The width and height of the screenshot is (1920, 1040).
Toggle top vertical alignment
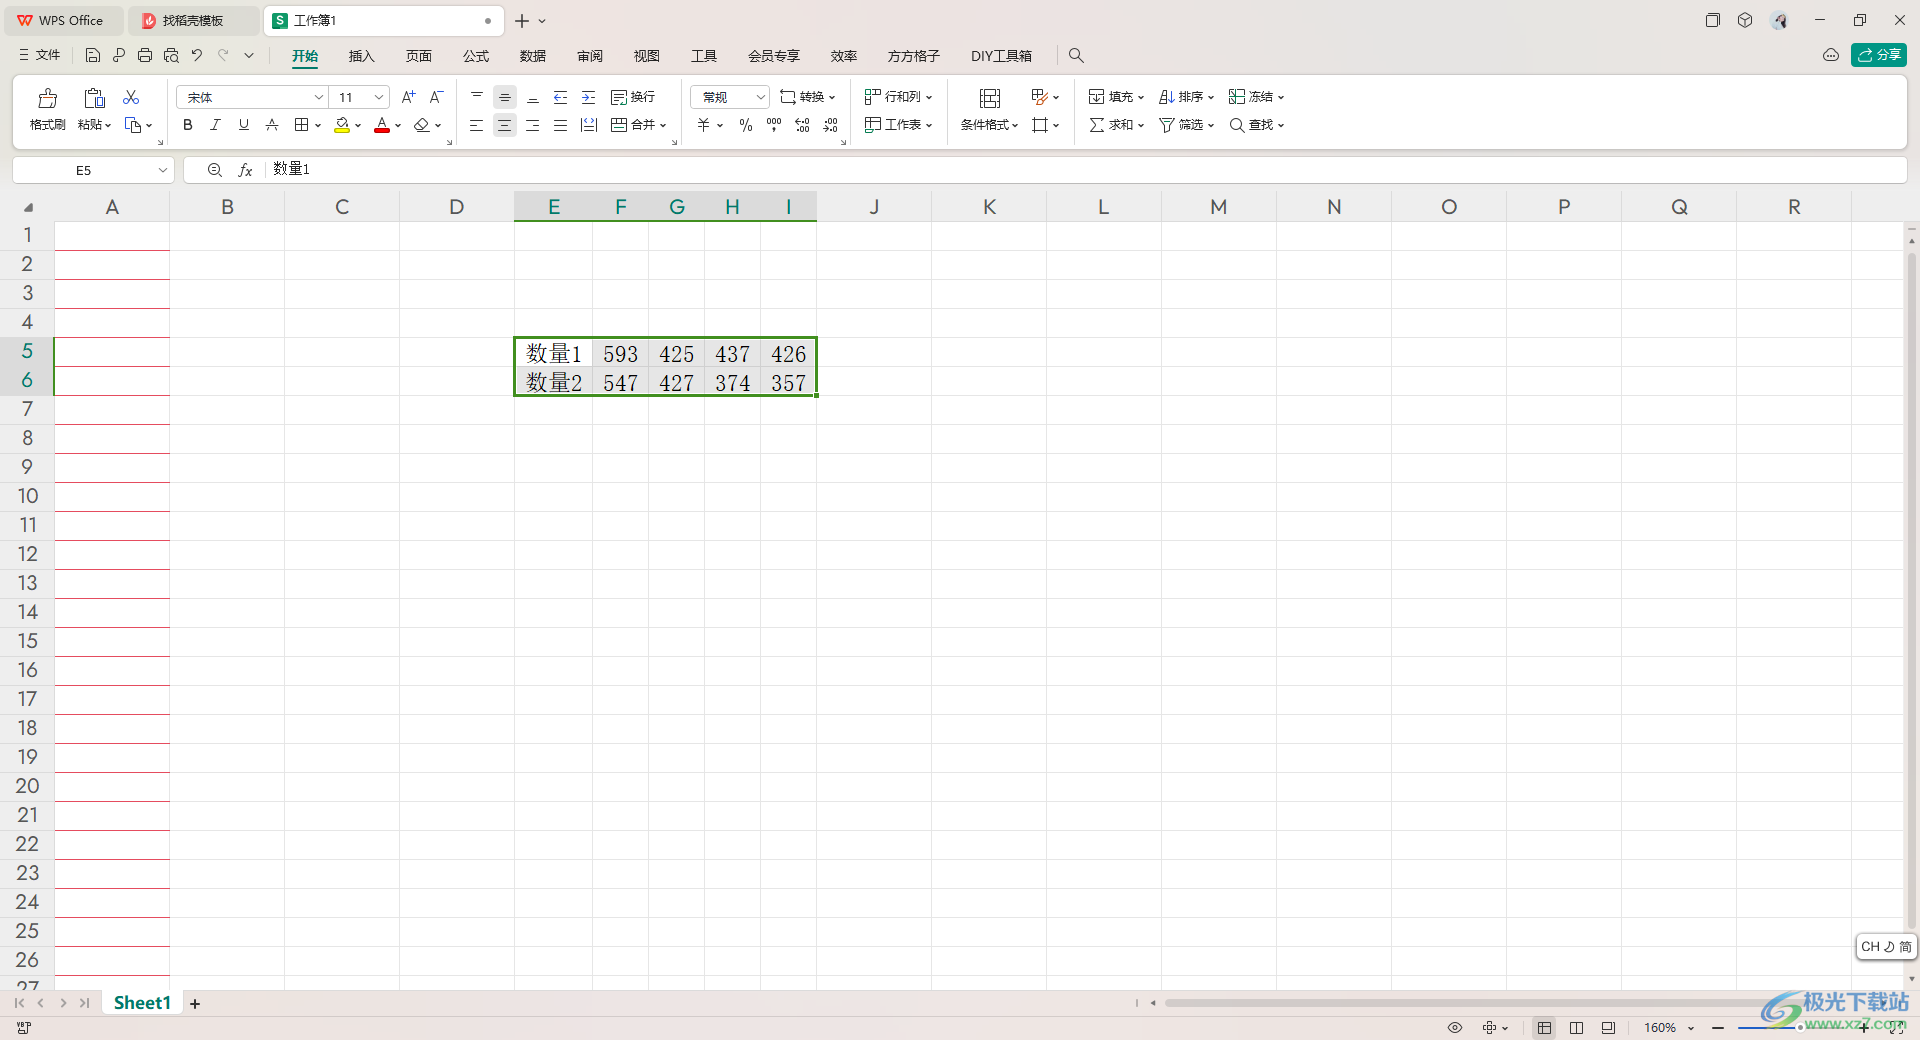(477, 97)
